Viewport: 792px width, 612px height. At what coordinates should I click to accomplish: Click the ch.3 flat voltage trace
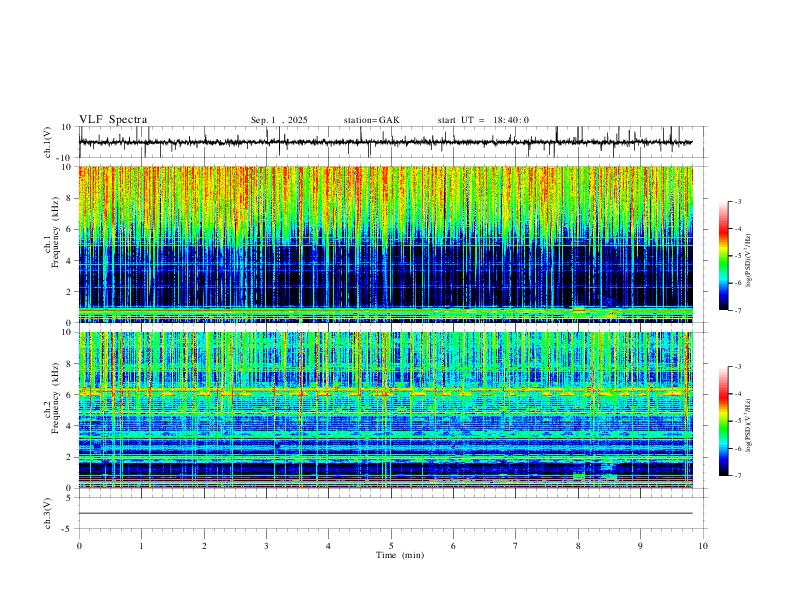(x=385, y=513)
